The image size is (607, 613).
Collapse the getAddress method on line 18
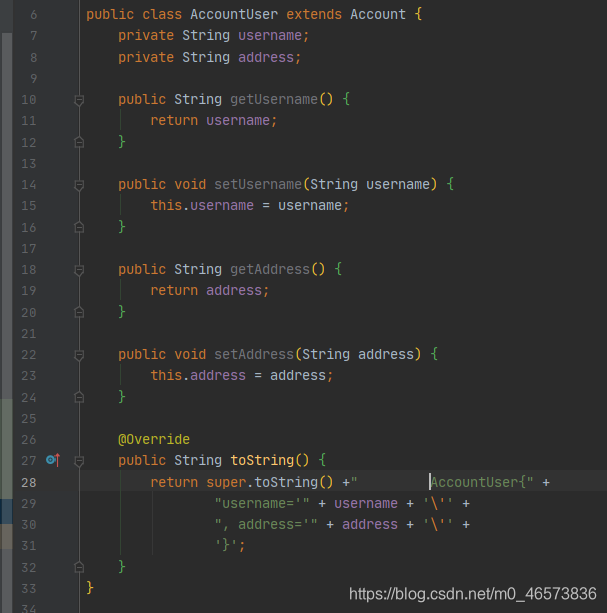(79, 270)
